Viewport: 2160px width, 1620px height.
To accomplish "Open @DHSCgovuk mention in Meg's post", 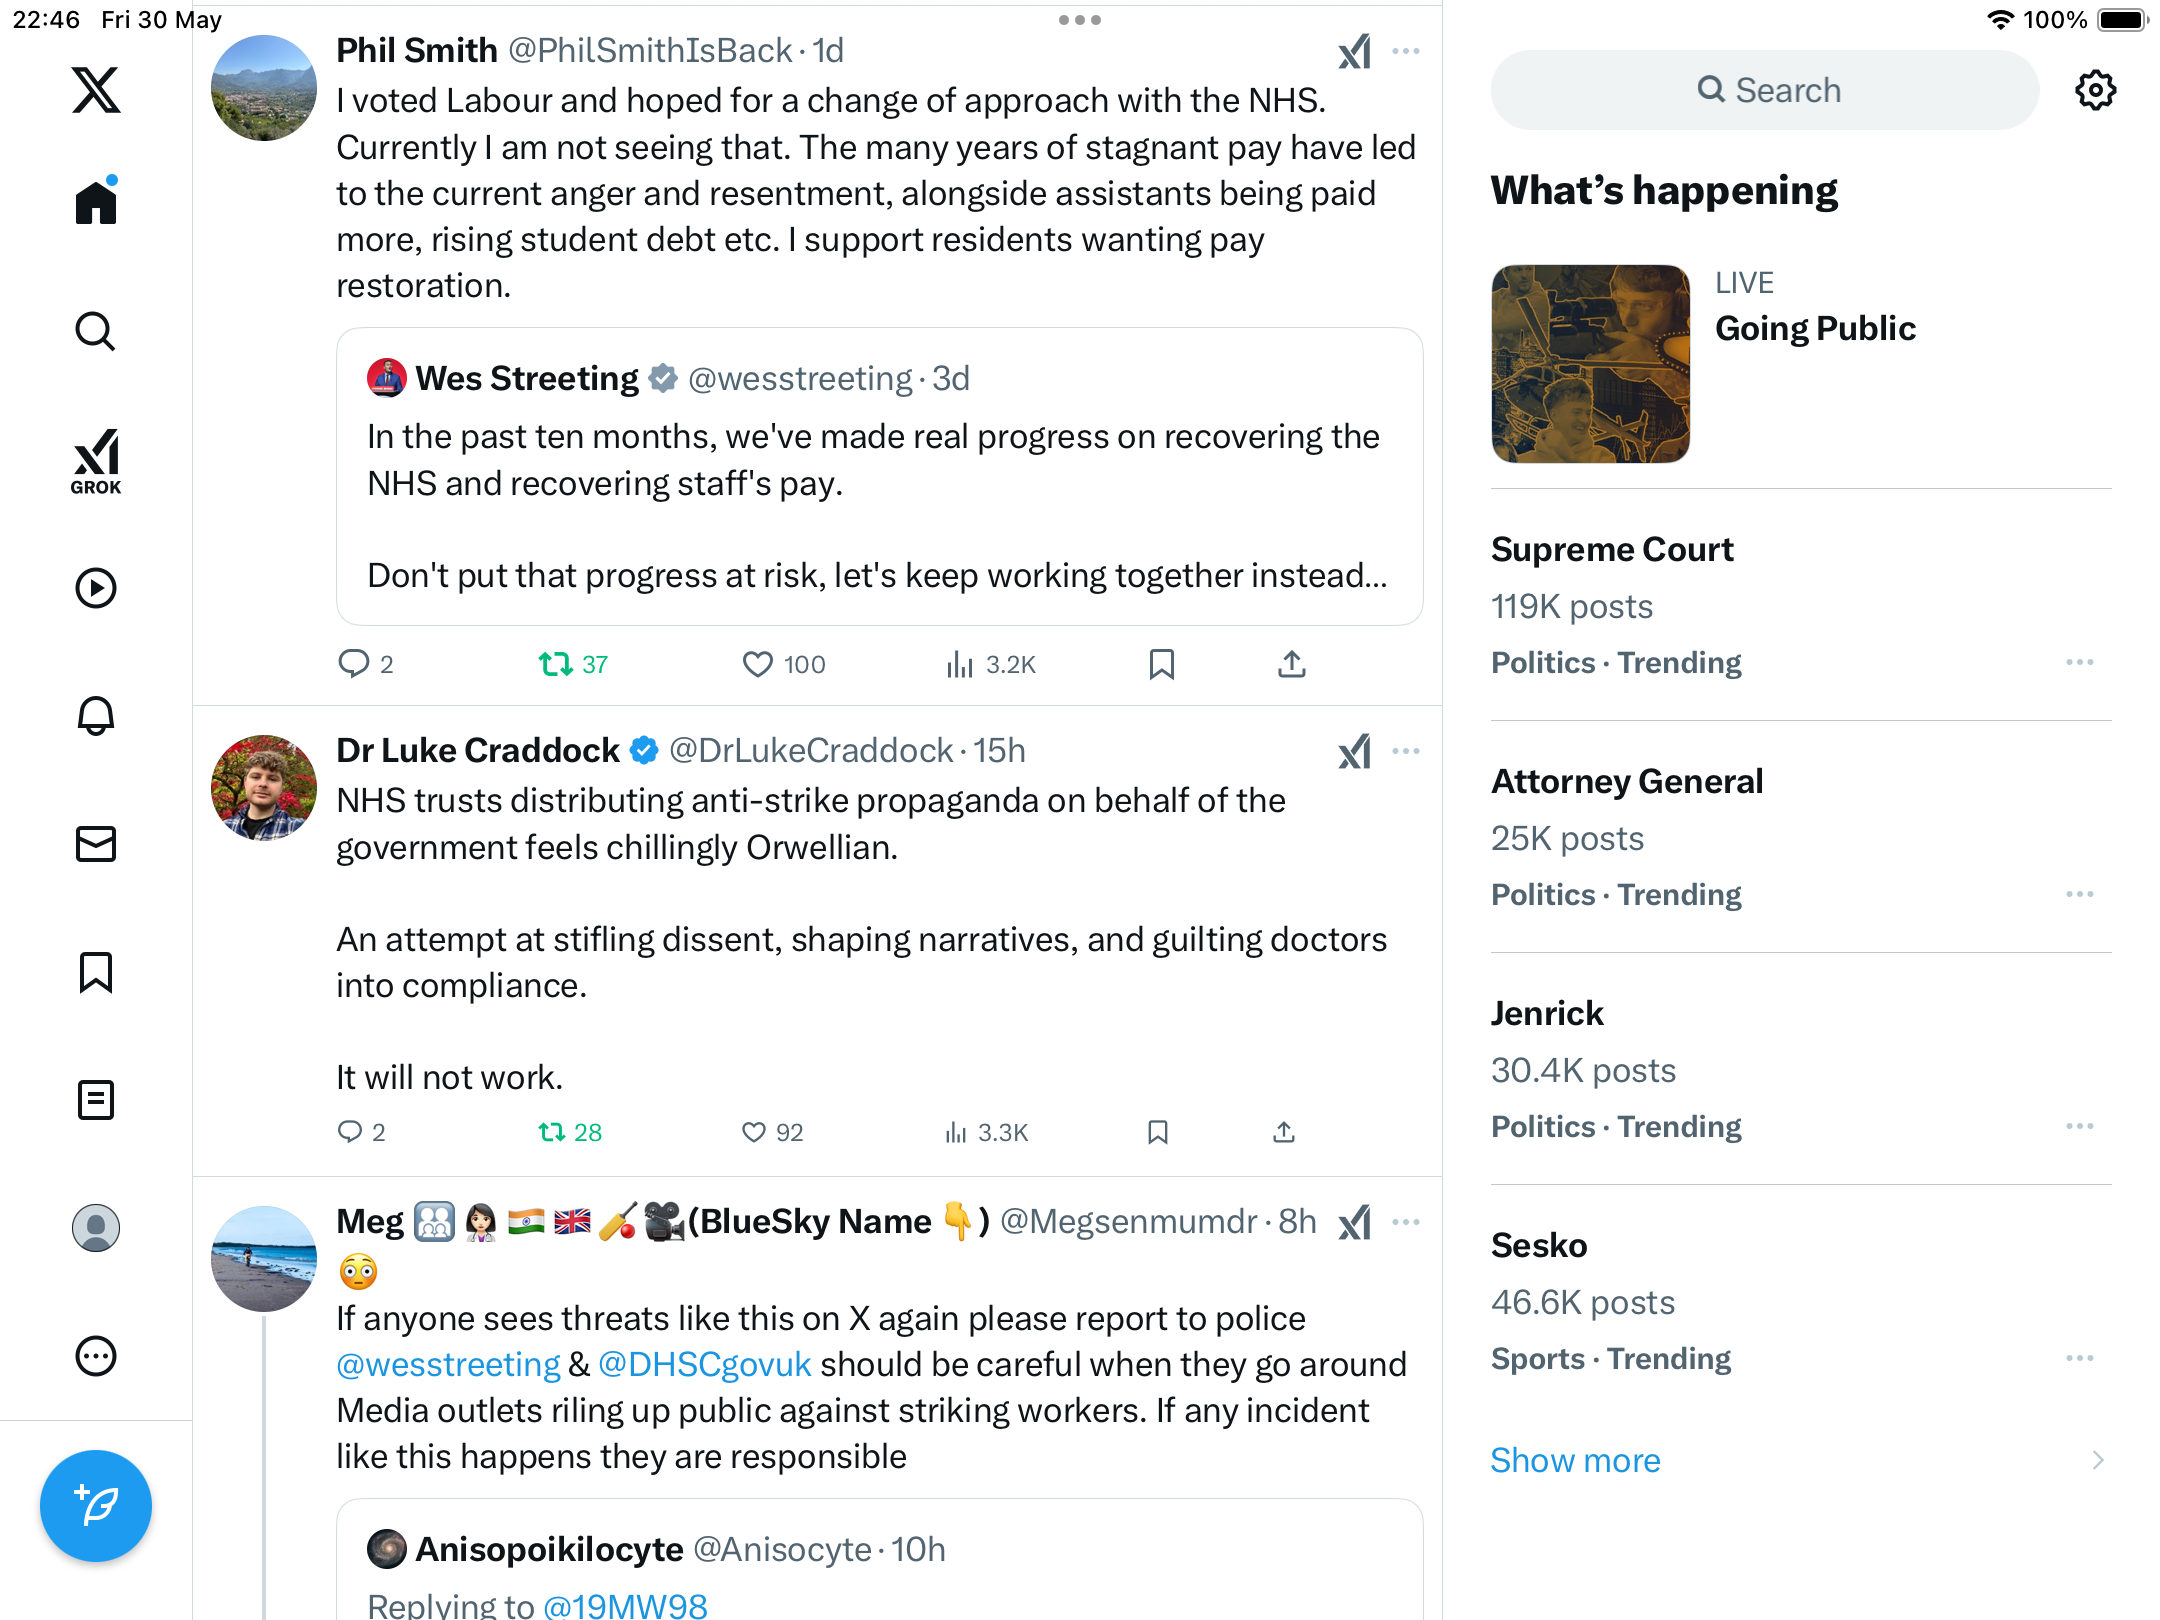I will coord(704,1364).
